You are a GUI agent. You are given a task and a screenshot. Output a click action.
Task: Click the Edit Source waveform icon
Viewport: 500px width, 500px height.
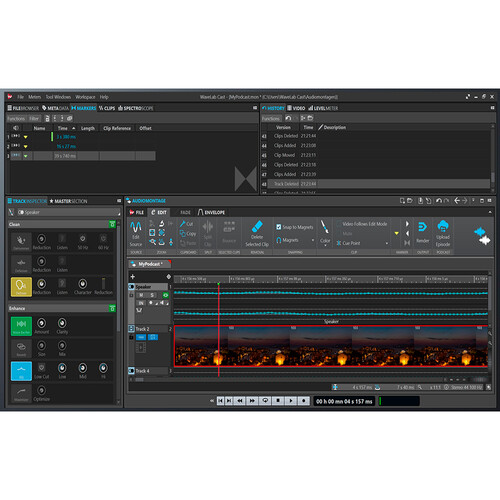click(x=136, y=227)
